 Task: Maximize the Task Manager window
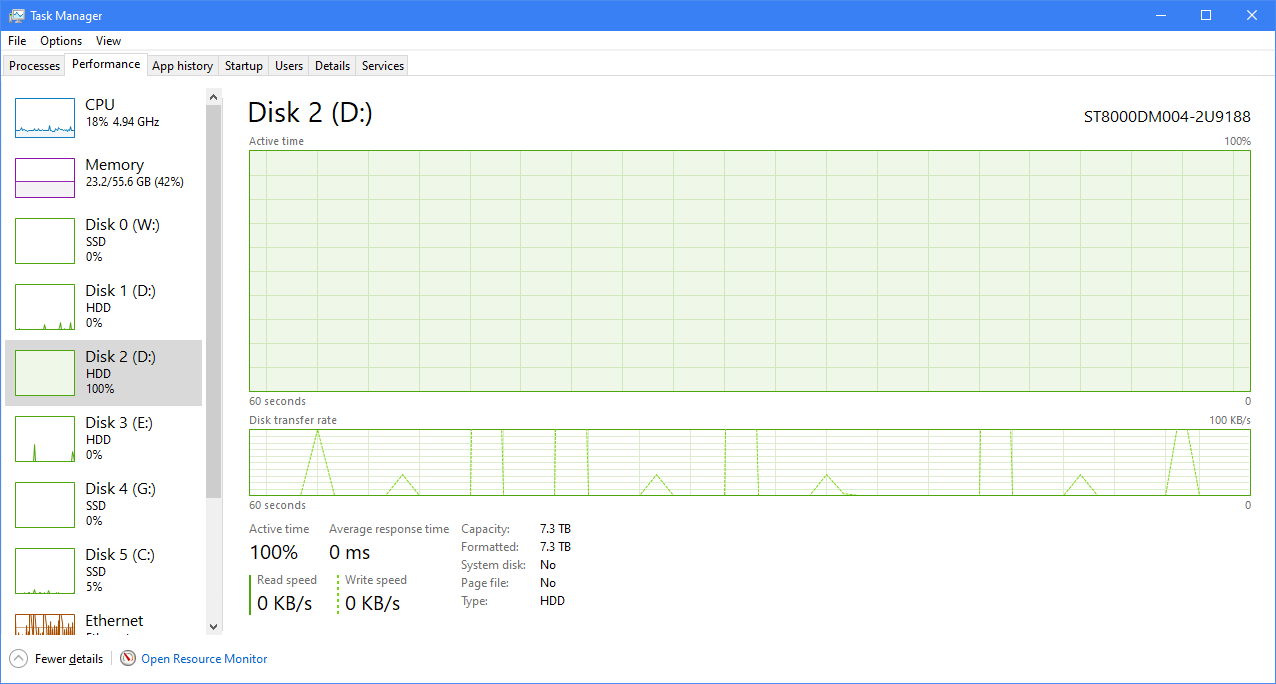pyautogui.click(x=1206, y=15)
